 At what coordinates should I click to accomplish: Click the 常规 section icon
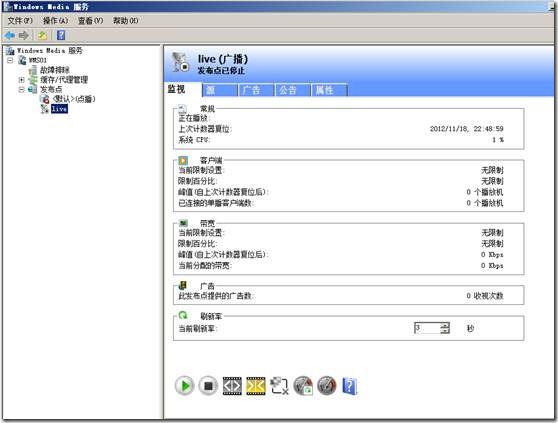tap(183, 109)
